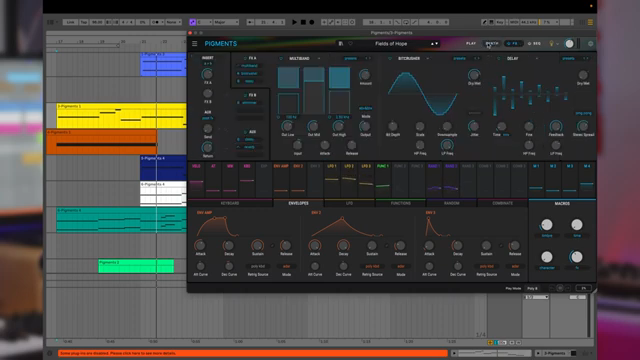The width and height of the screenshot is (640, 360).
Task: Toggle Bitcrusher effect power button
Action: pos(389,58)
